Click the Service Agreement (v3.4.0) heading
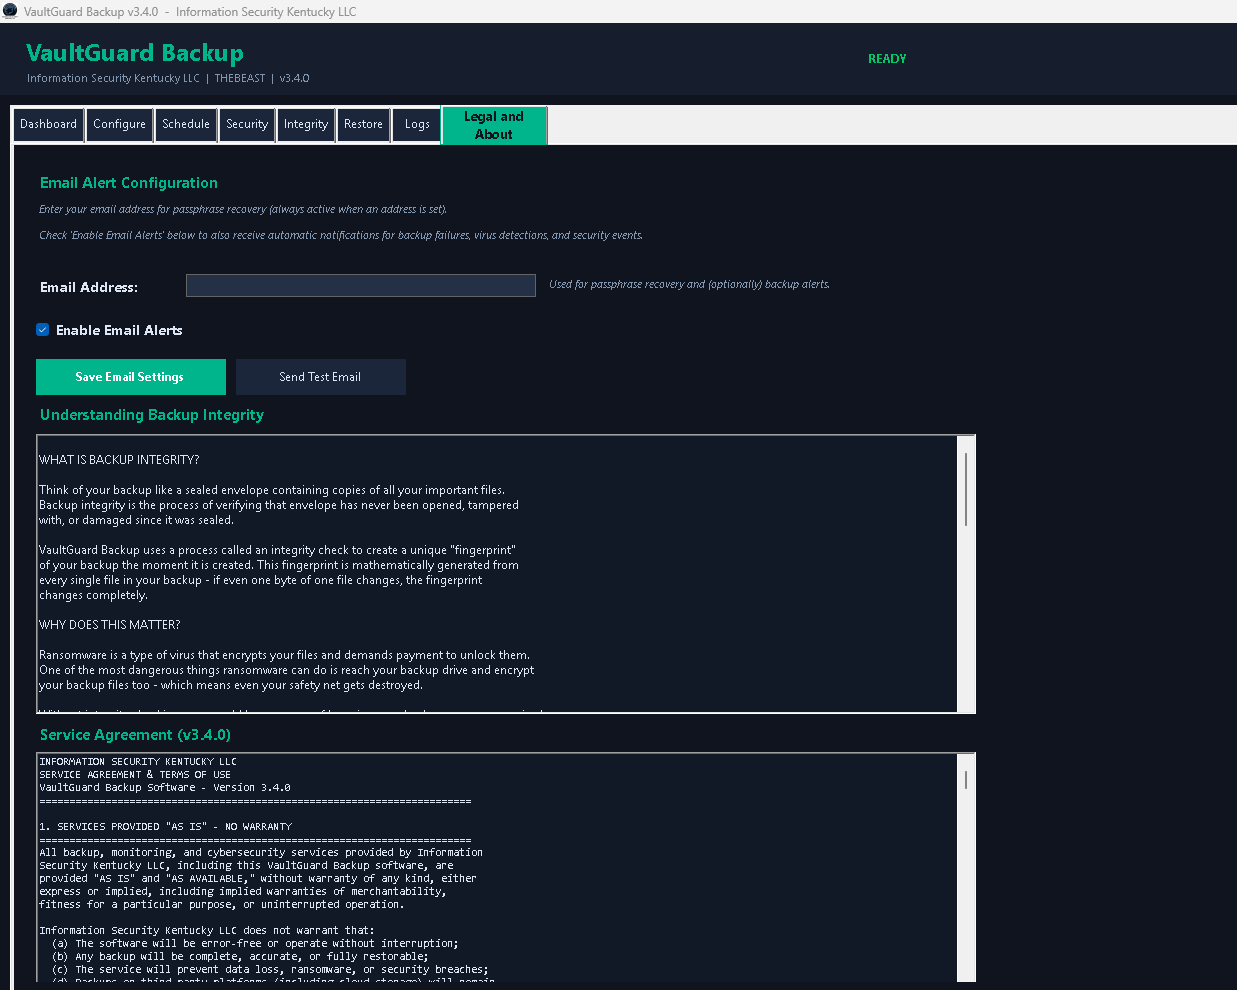 pyautogui.click(x=135, y=735)
